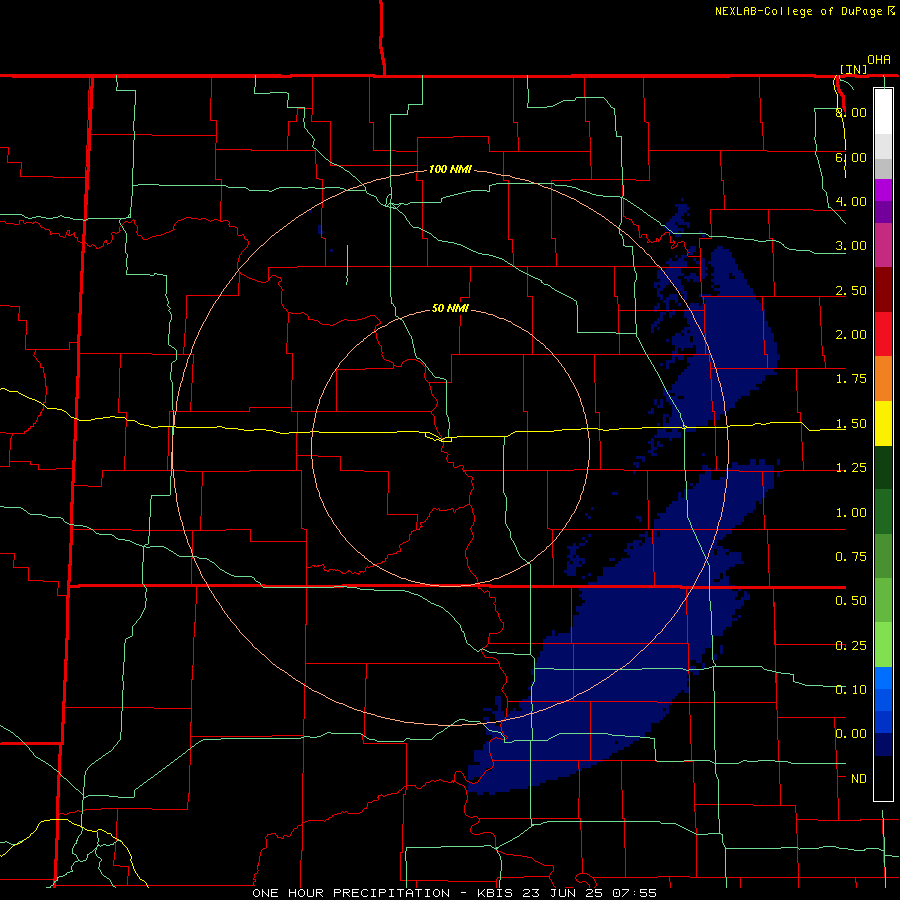Select the bright red swatch beside 2.00
The width and height of the screenshot is (900, 900).
(x=883, y=334)
